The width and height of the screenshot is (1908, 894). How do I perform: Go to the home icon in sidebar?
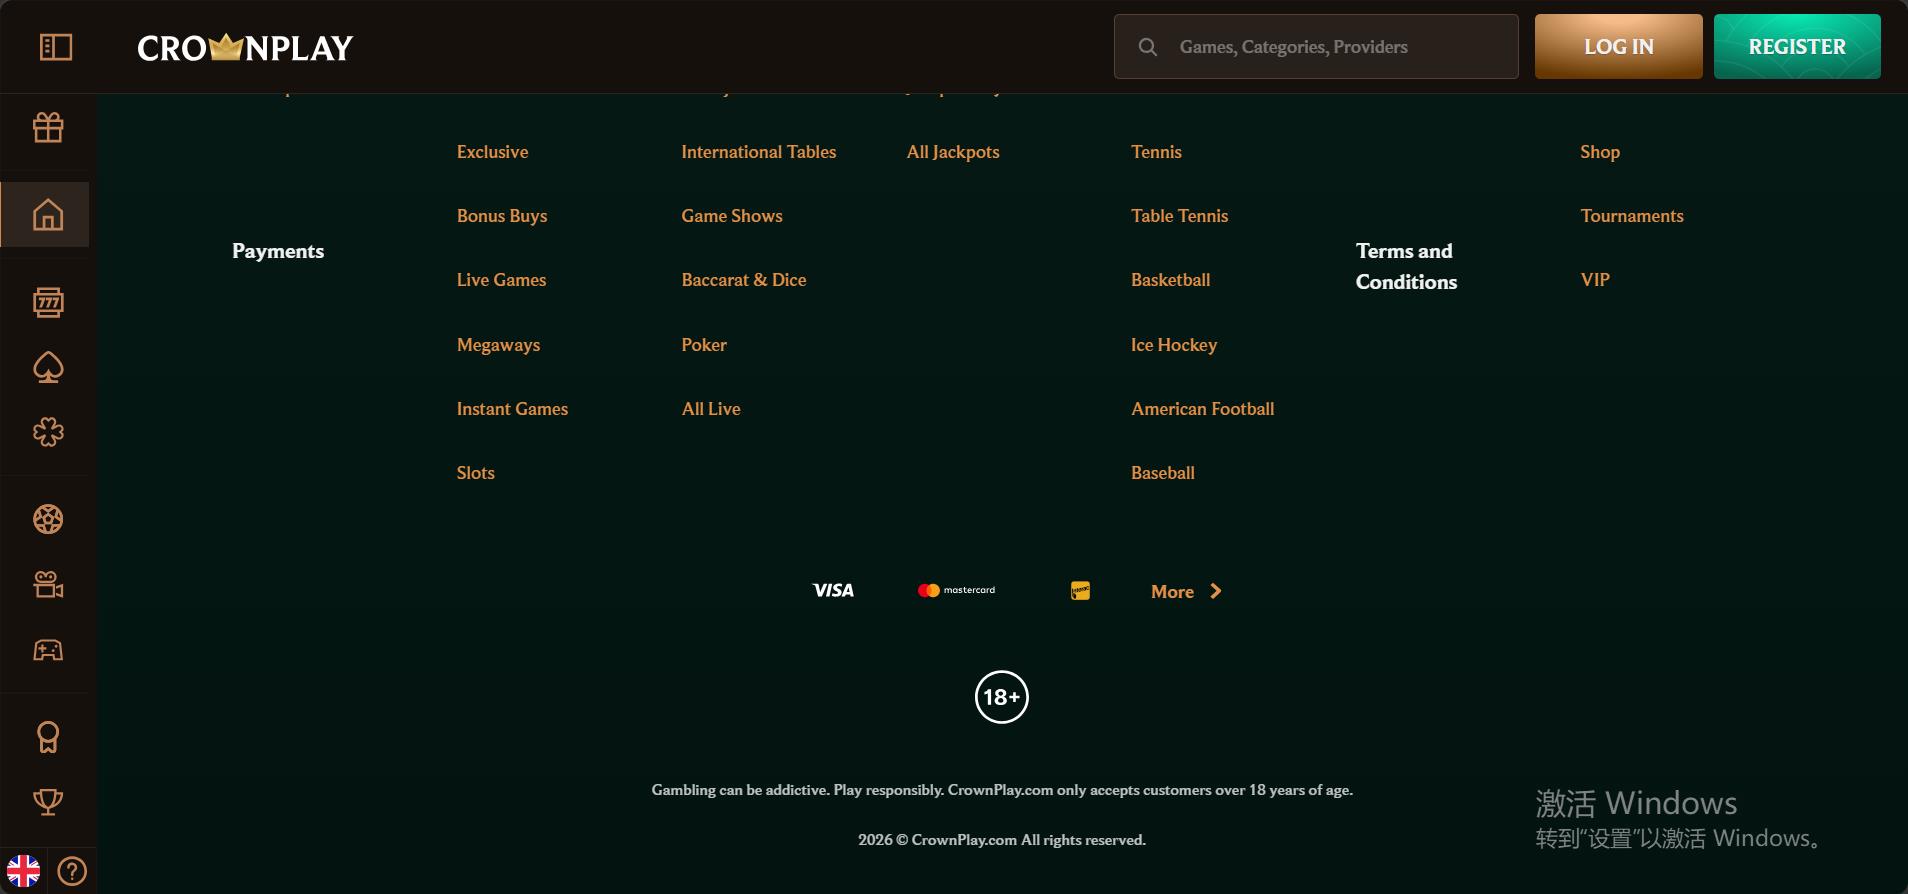click(48, 215)
